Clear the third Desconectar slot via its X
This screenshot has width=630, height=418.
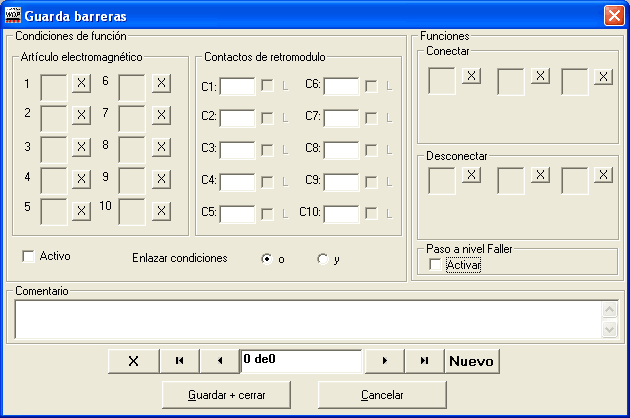click(603, 175)
